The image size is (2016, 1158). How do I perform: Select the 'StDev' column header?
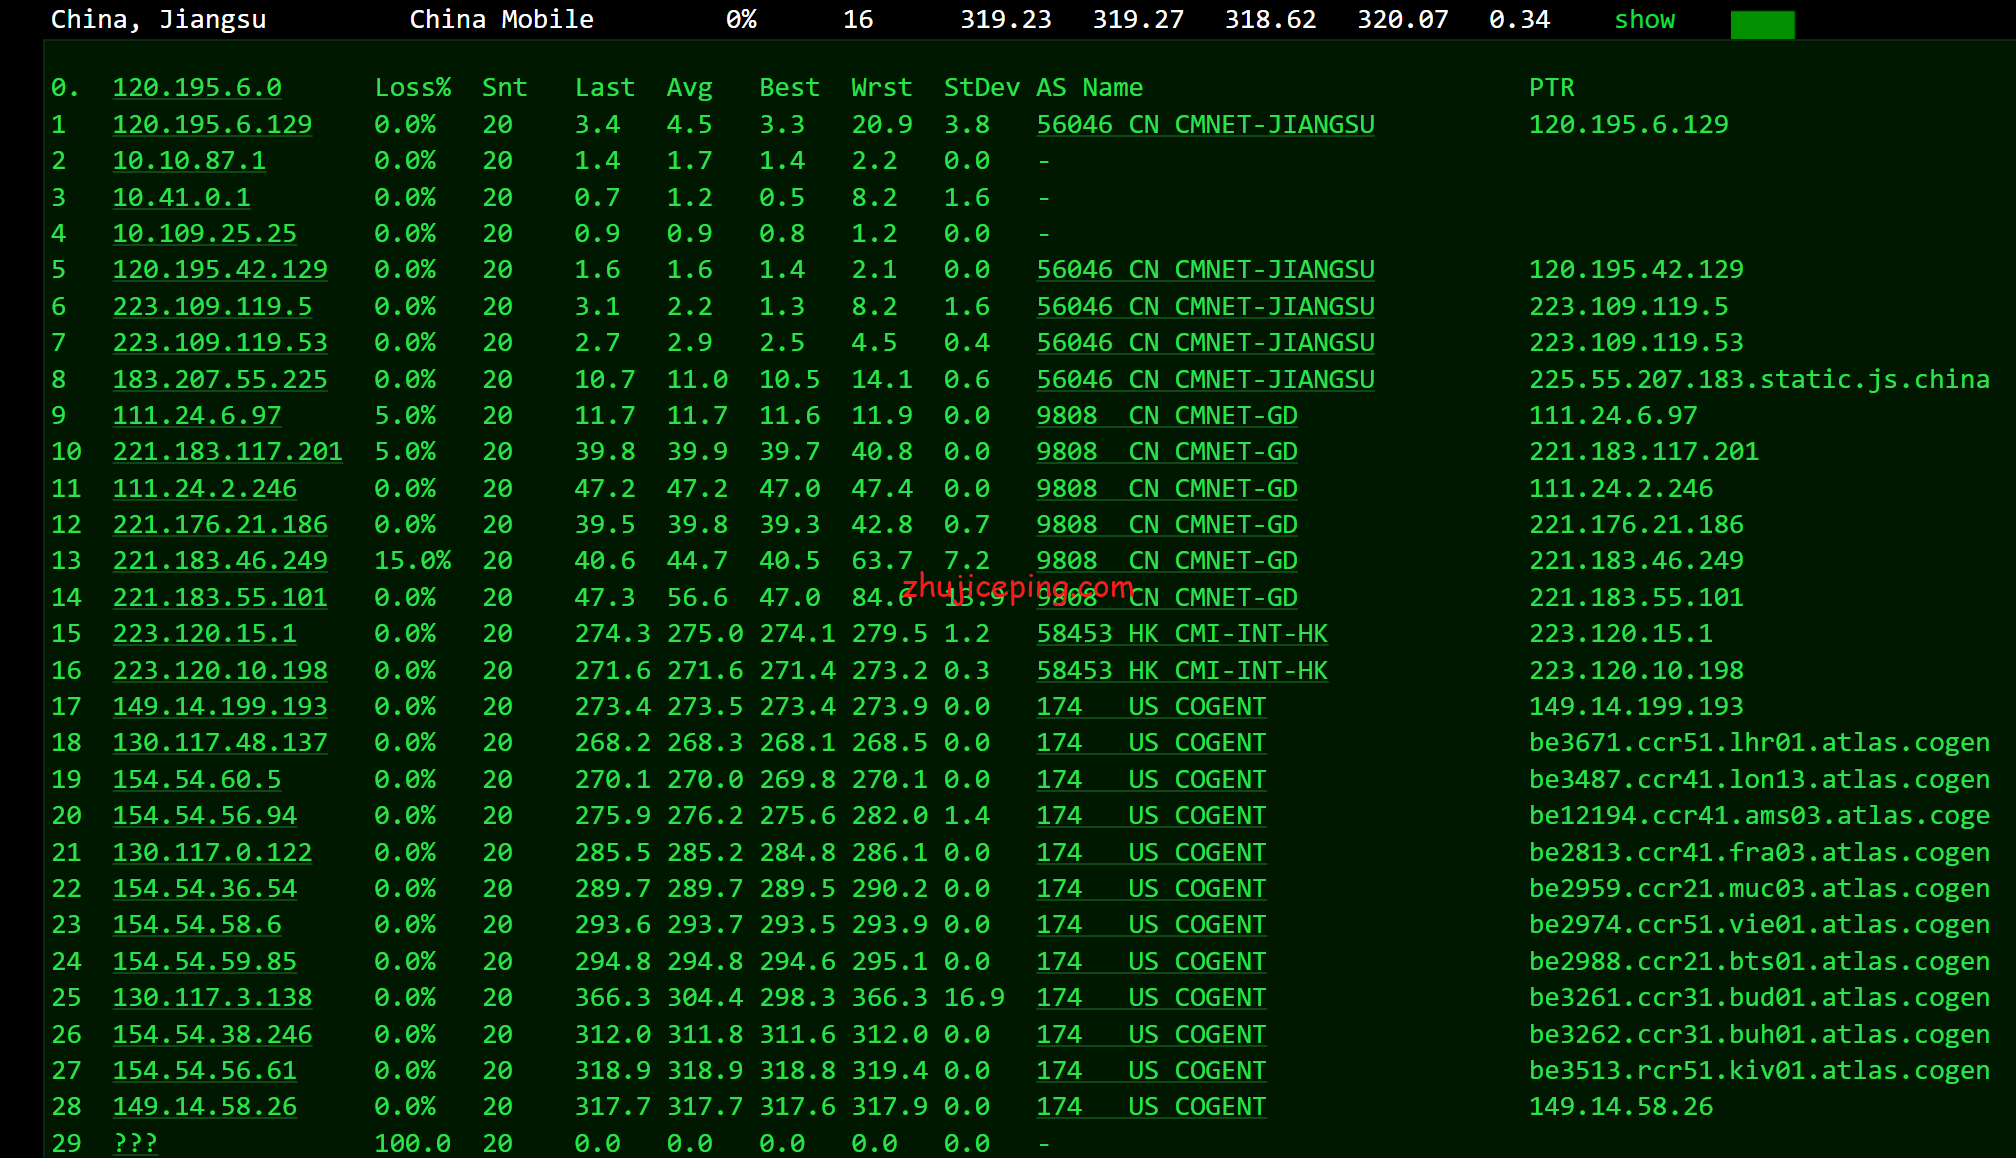point(982,88)
